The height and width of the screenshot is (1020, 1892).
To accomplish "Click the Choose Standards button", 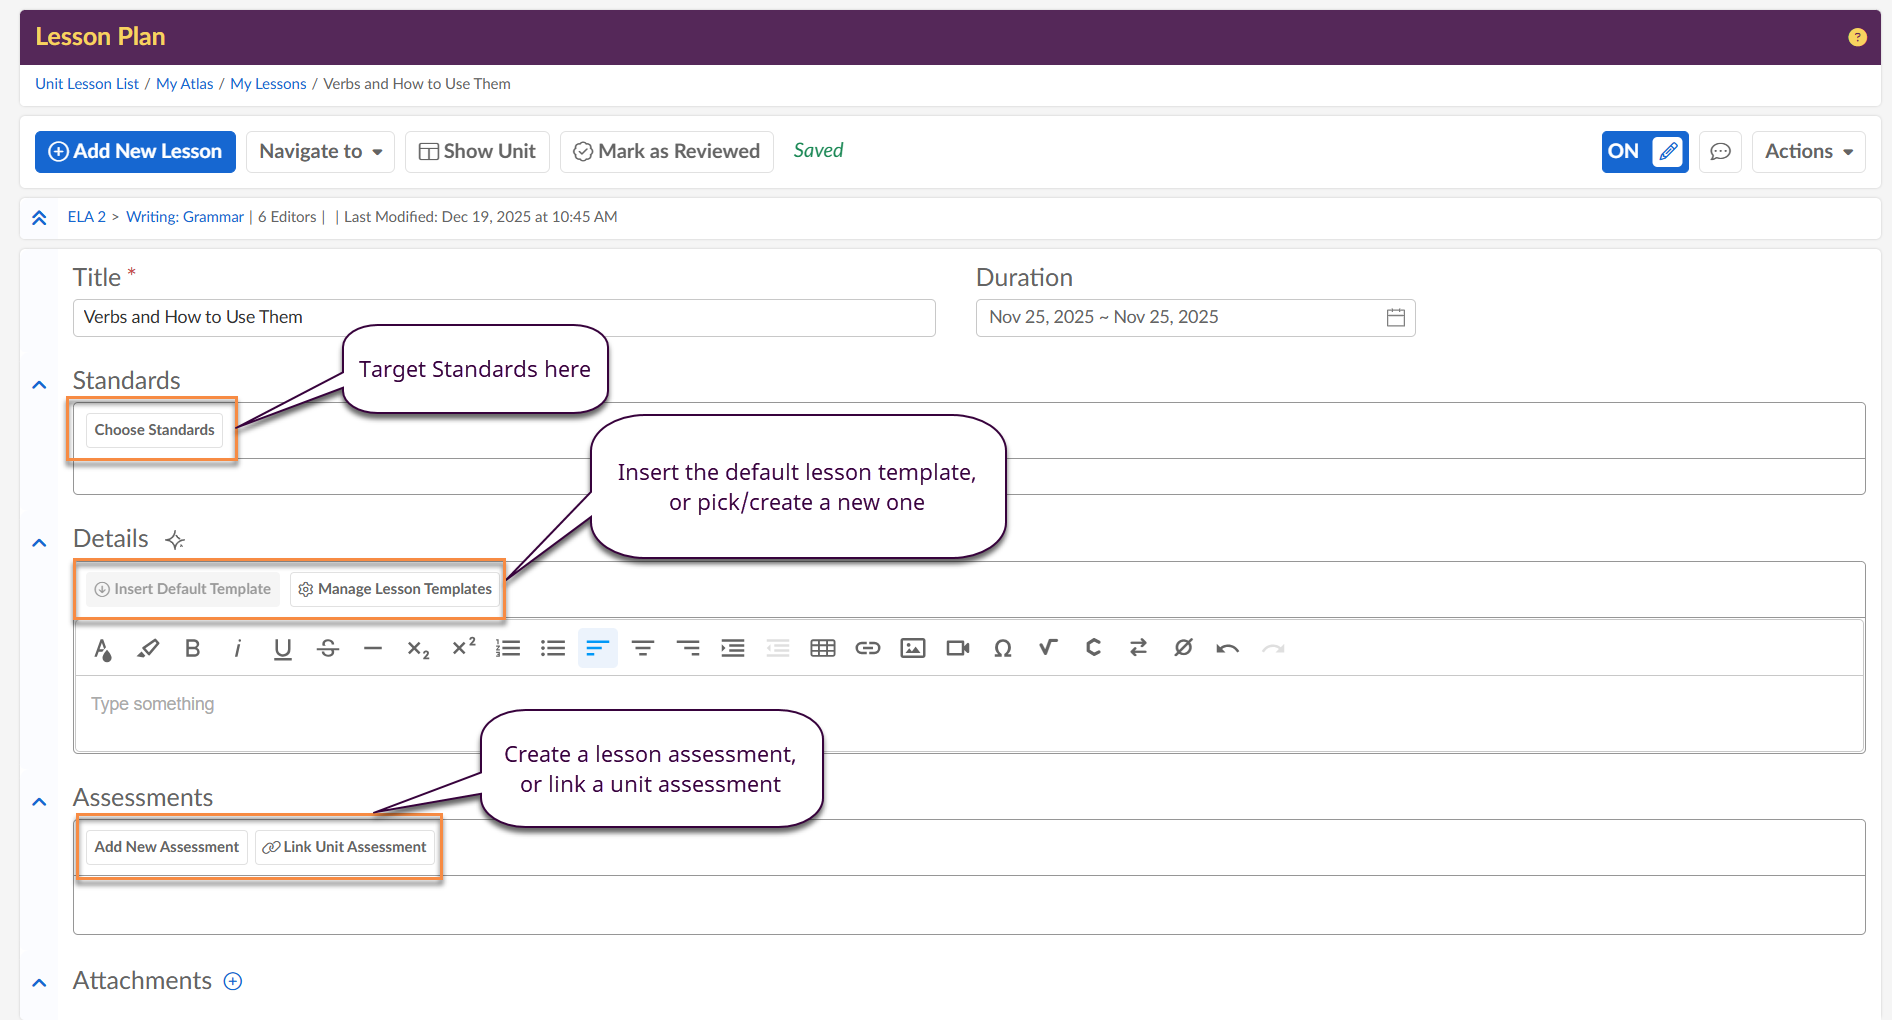I will [154, 430].
